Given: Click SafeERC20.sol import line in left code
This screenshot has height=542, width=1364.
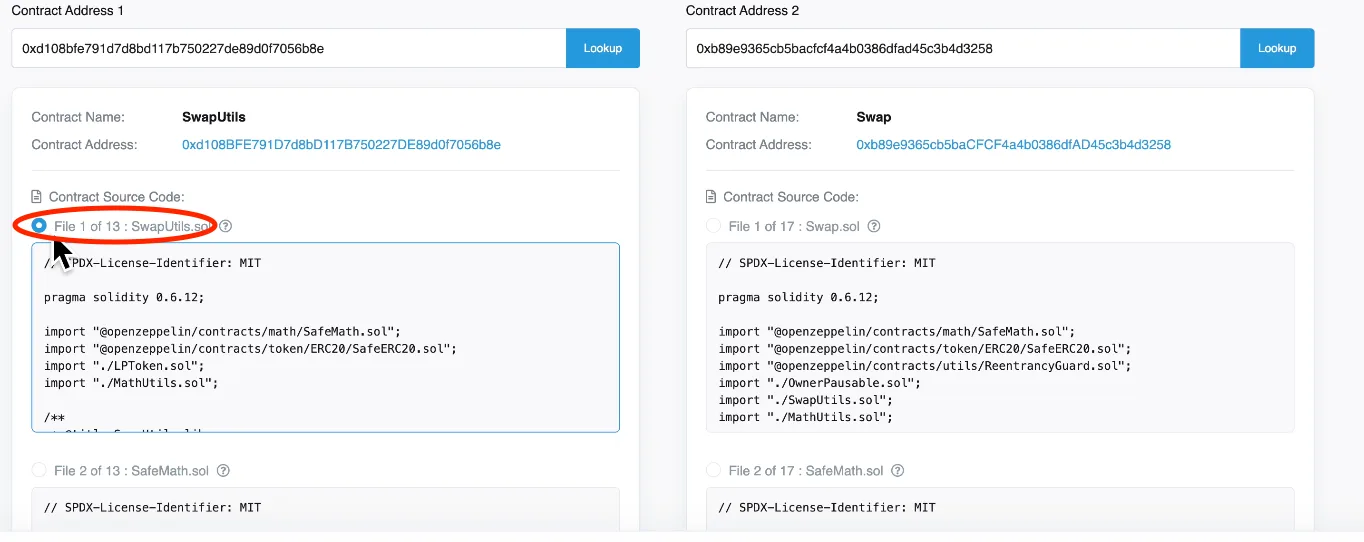Looking at the screenshot, I should coord(250,349).
